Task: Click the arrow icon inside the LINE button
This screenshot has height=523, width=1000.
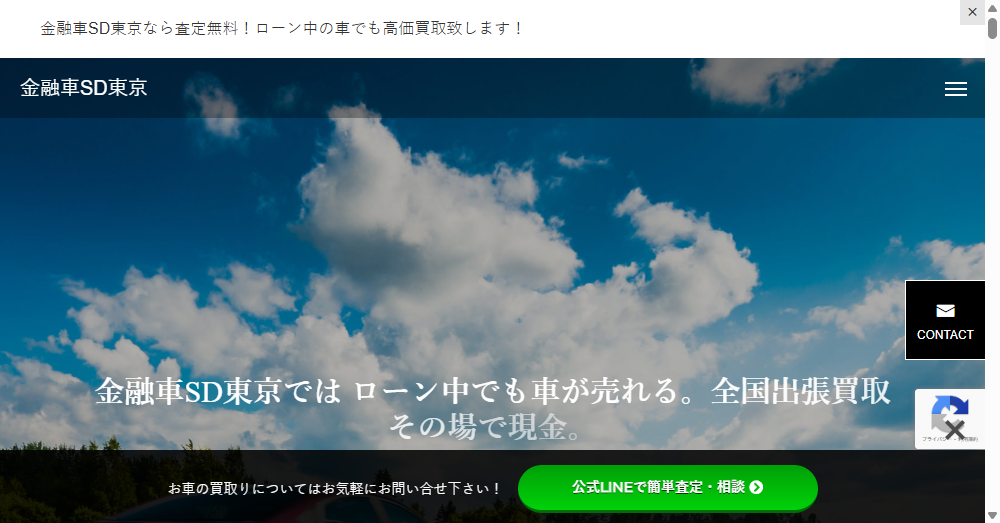Action: click(756, 487)
